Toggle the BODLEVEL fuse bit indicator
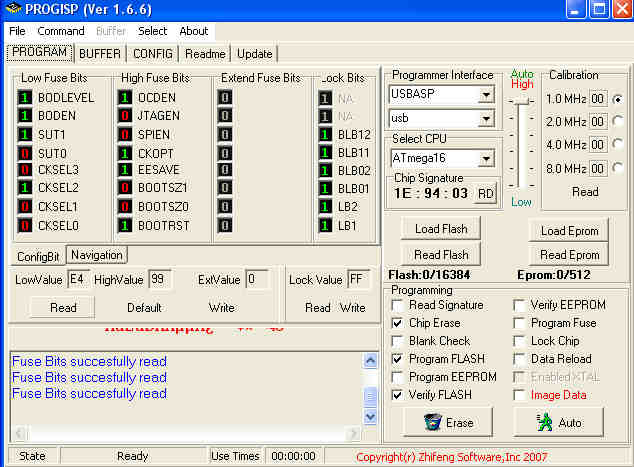This screenshot has height=467, width=634. tap(25, 98)
